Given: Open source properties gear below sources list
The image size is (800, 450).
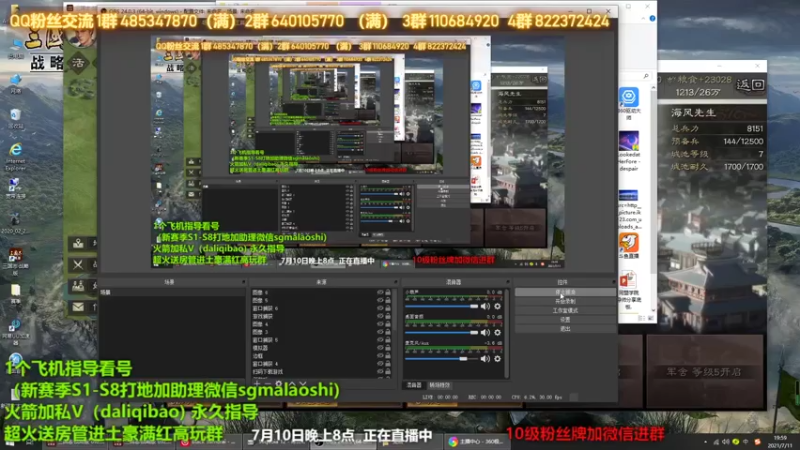Looking at the screenshot, I should coord(279,384).
